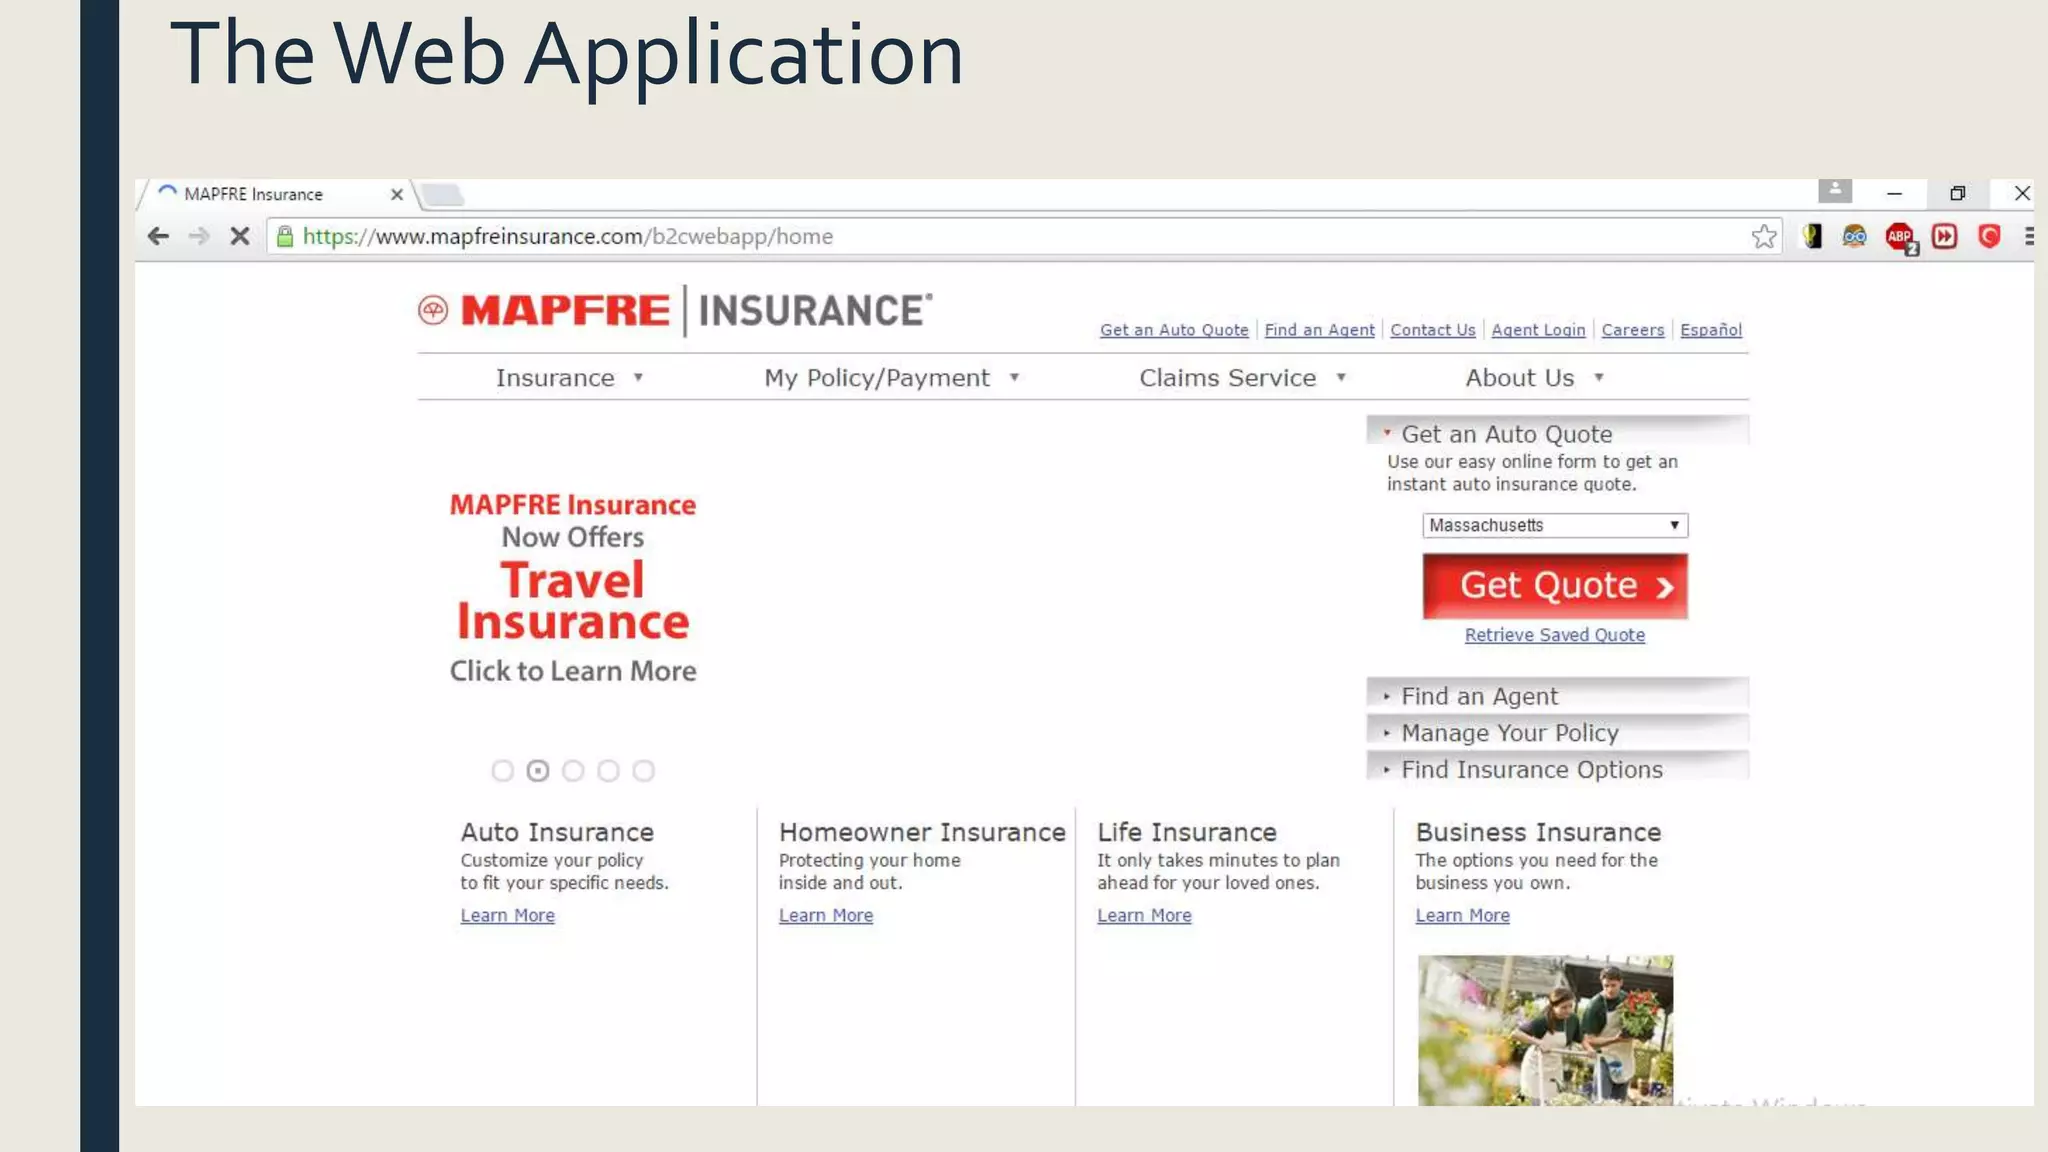This screenshot has width=2048, height=1152.
Task: Click the Auto Insurance heading
Action: coord(557,832)
